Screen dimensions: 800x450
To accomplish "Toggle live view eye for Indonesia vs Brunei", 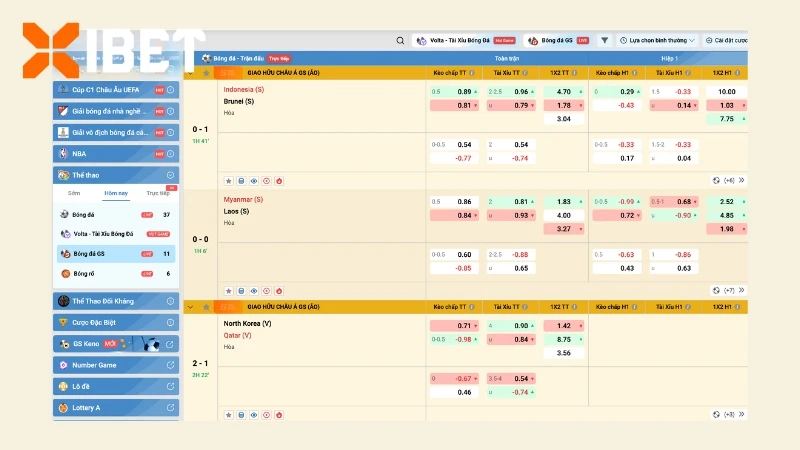I will click(254, 181).
